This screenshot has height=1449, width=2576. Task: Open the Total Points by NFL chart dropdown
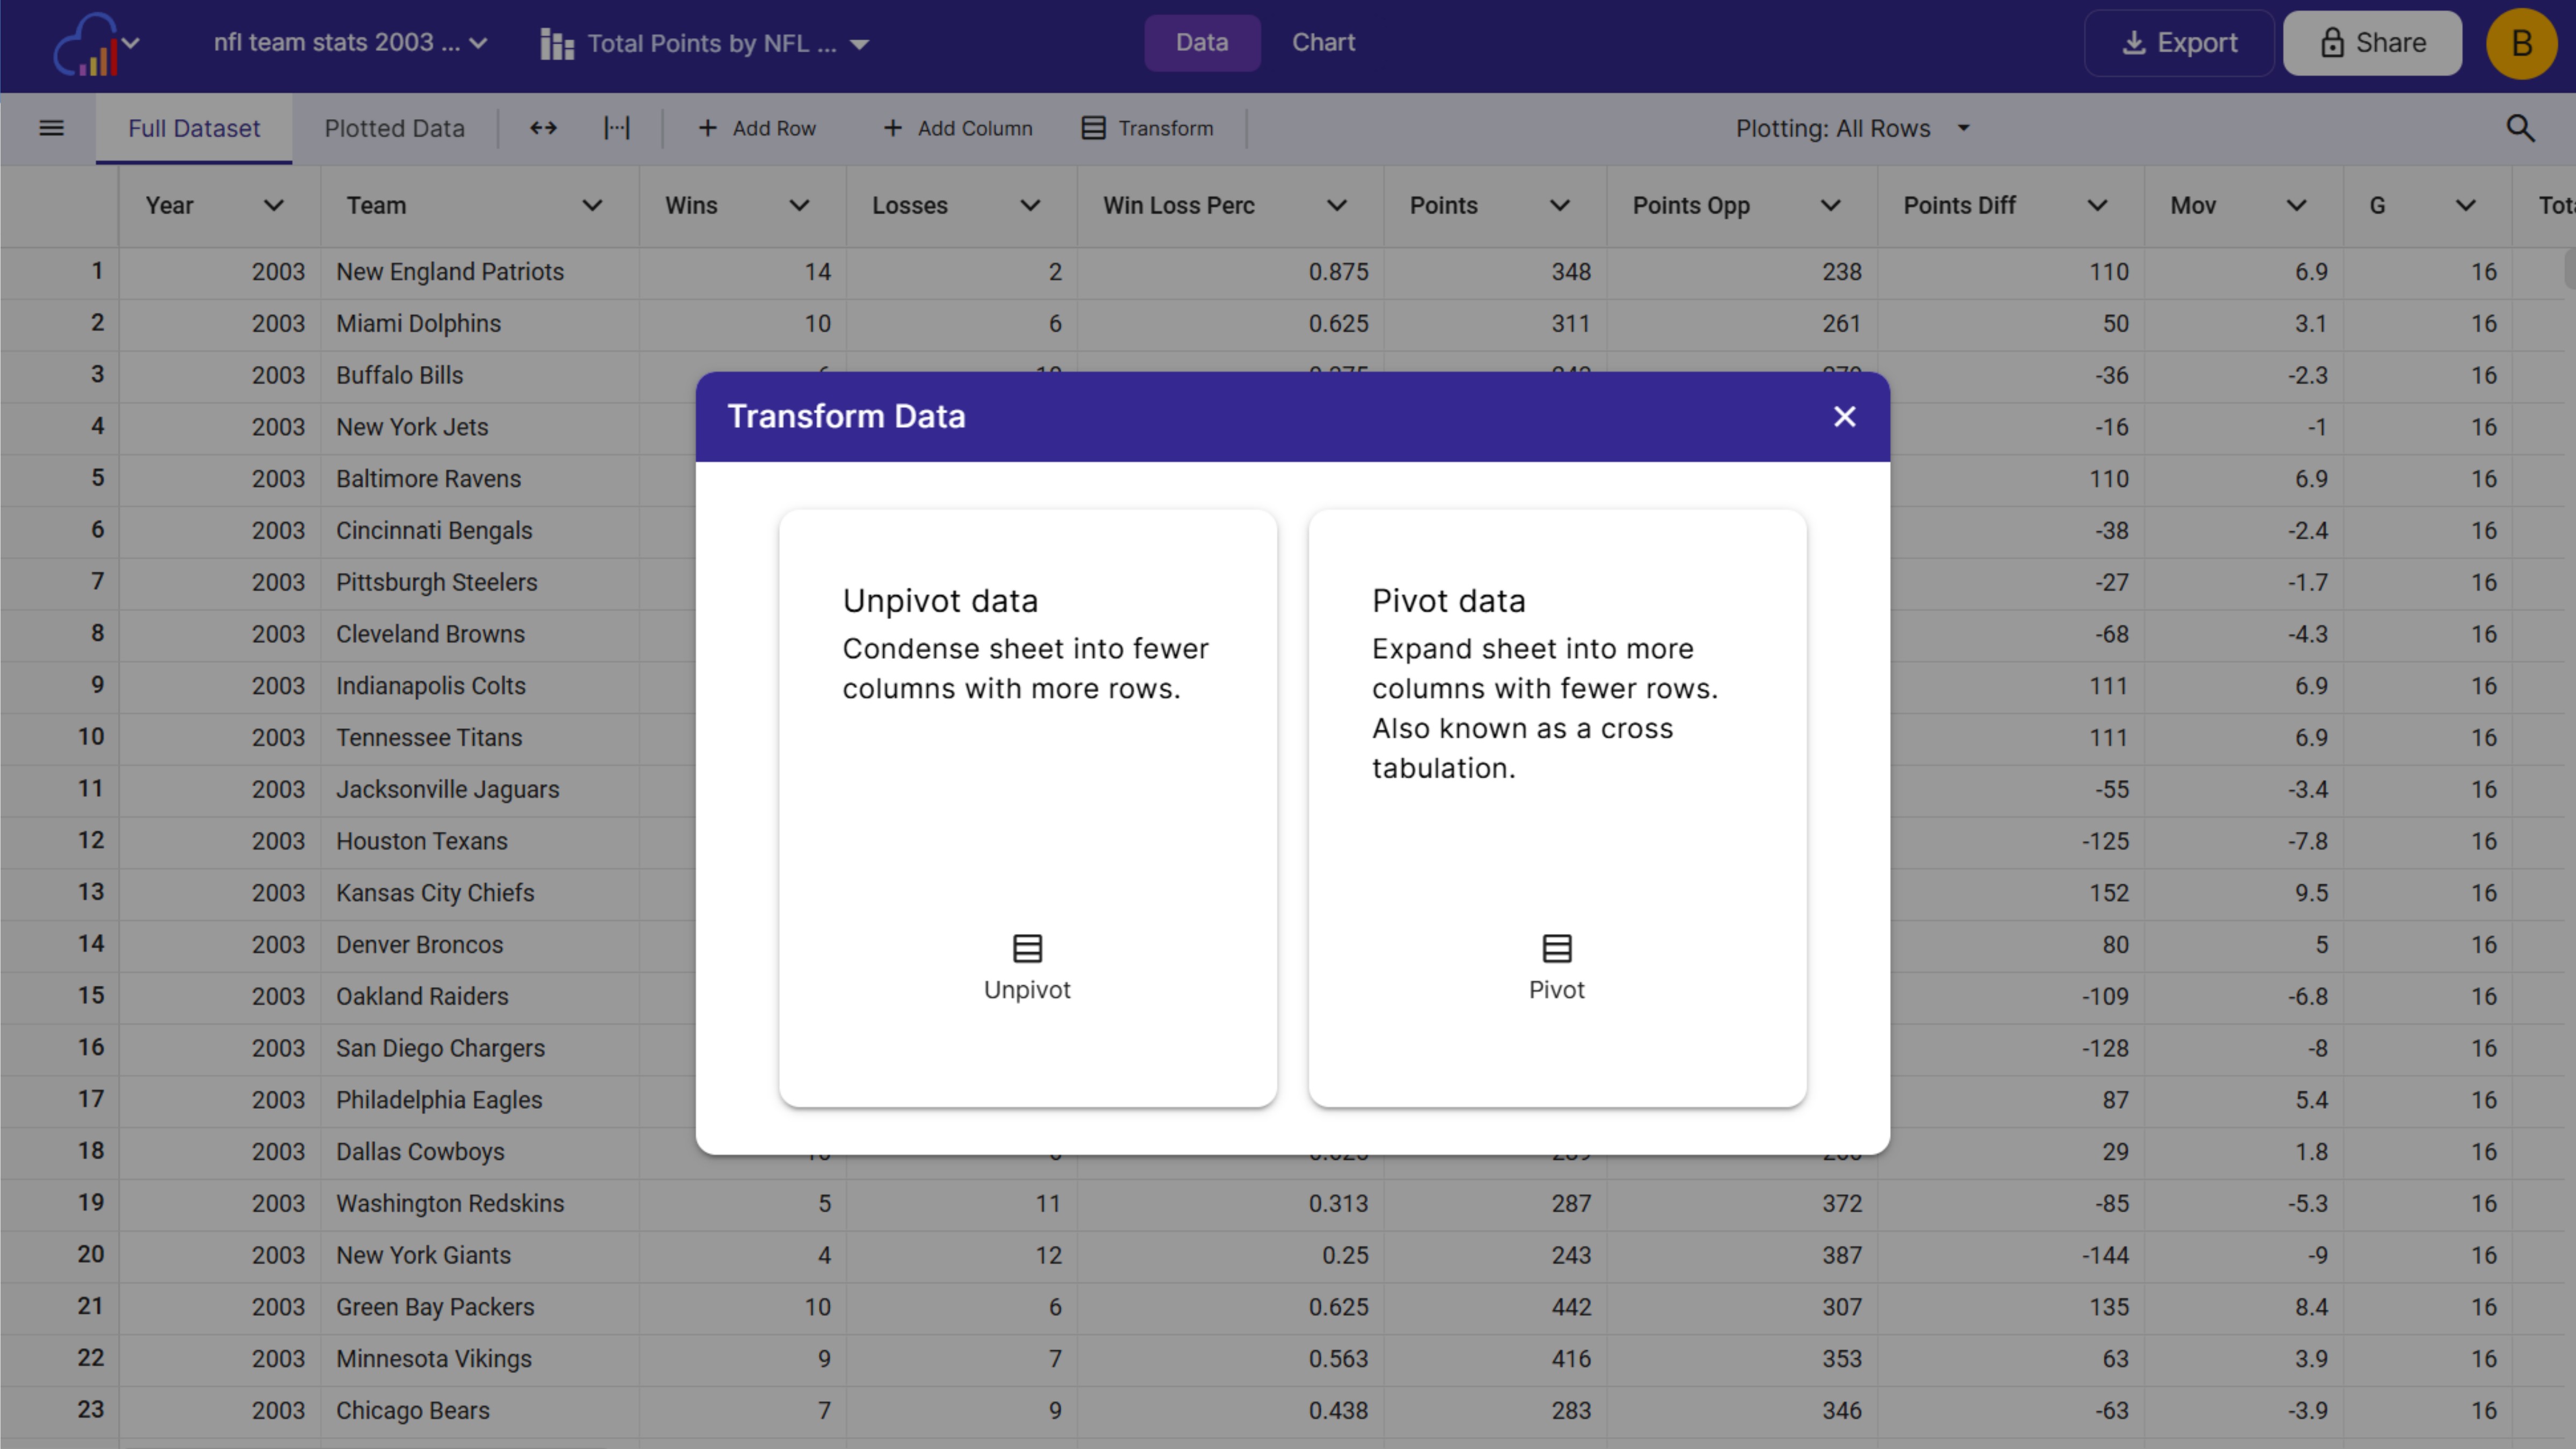click(859, 44)
